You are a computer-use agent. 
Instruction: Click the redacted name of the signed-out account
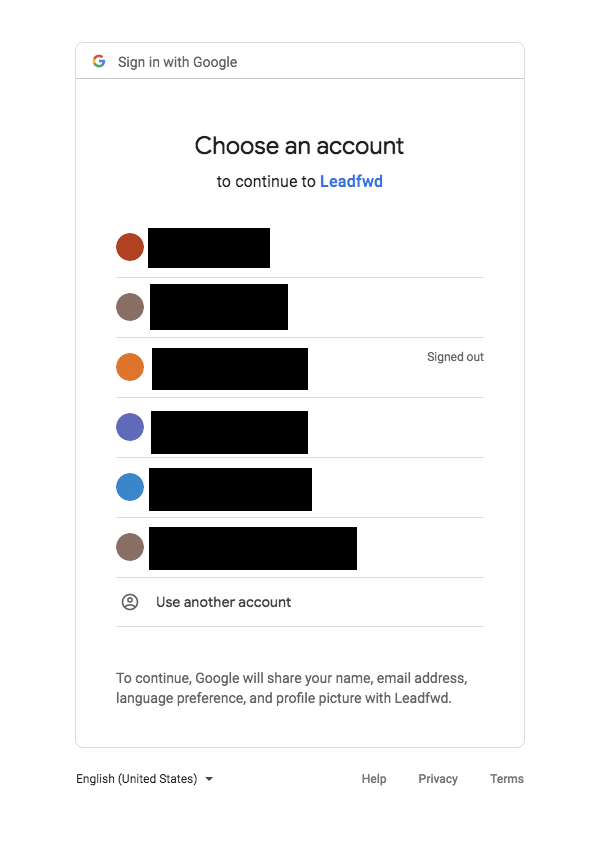(230, 369)
